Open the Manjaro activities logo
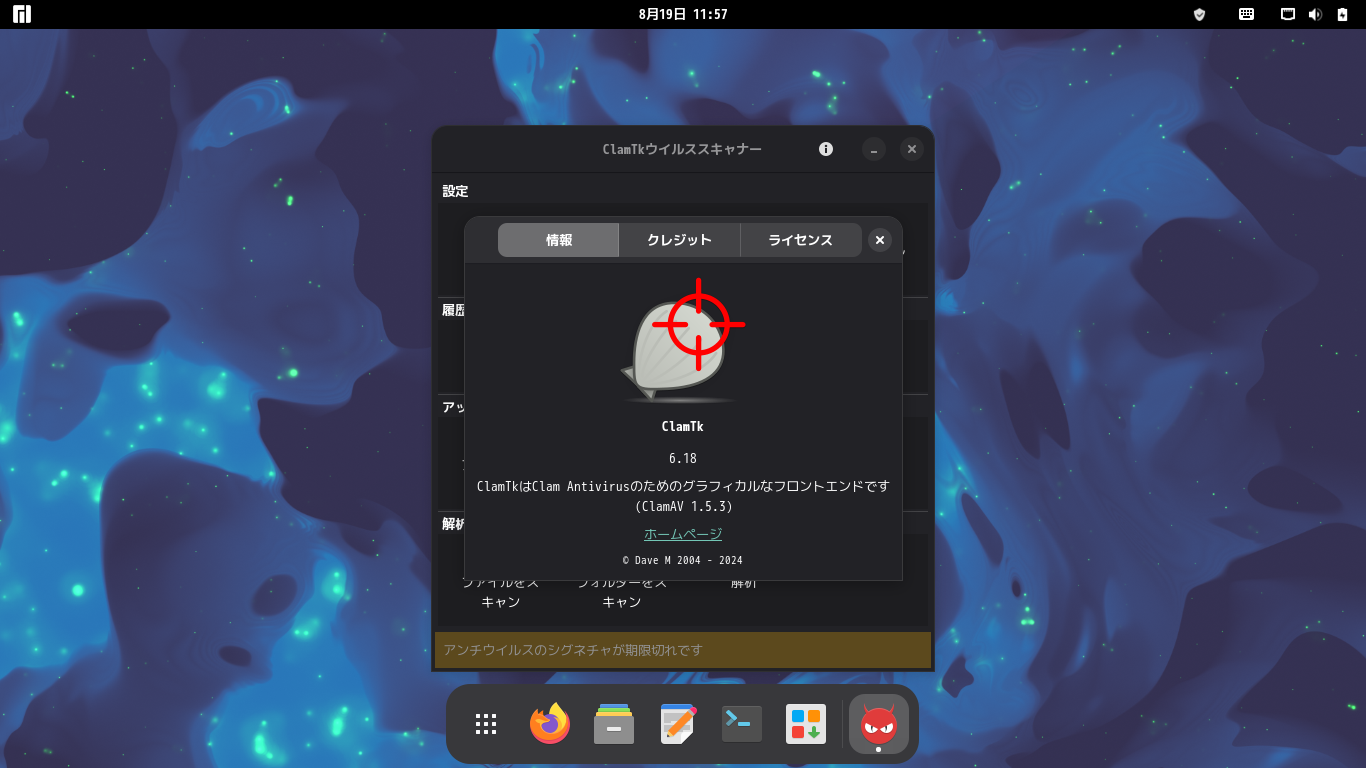Image resolution: width=1366 pixels, height=768 pixels. point(22,14)
